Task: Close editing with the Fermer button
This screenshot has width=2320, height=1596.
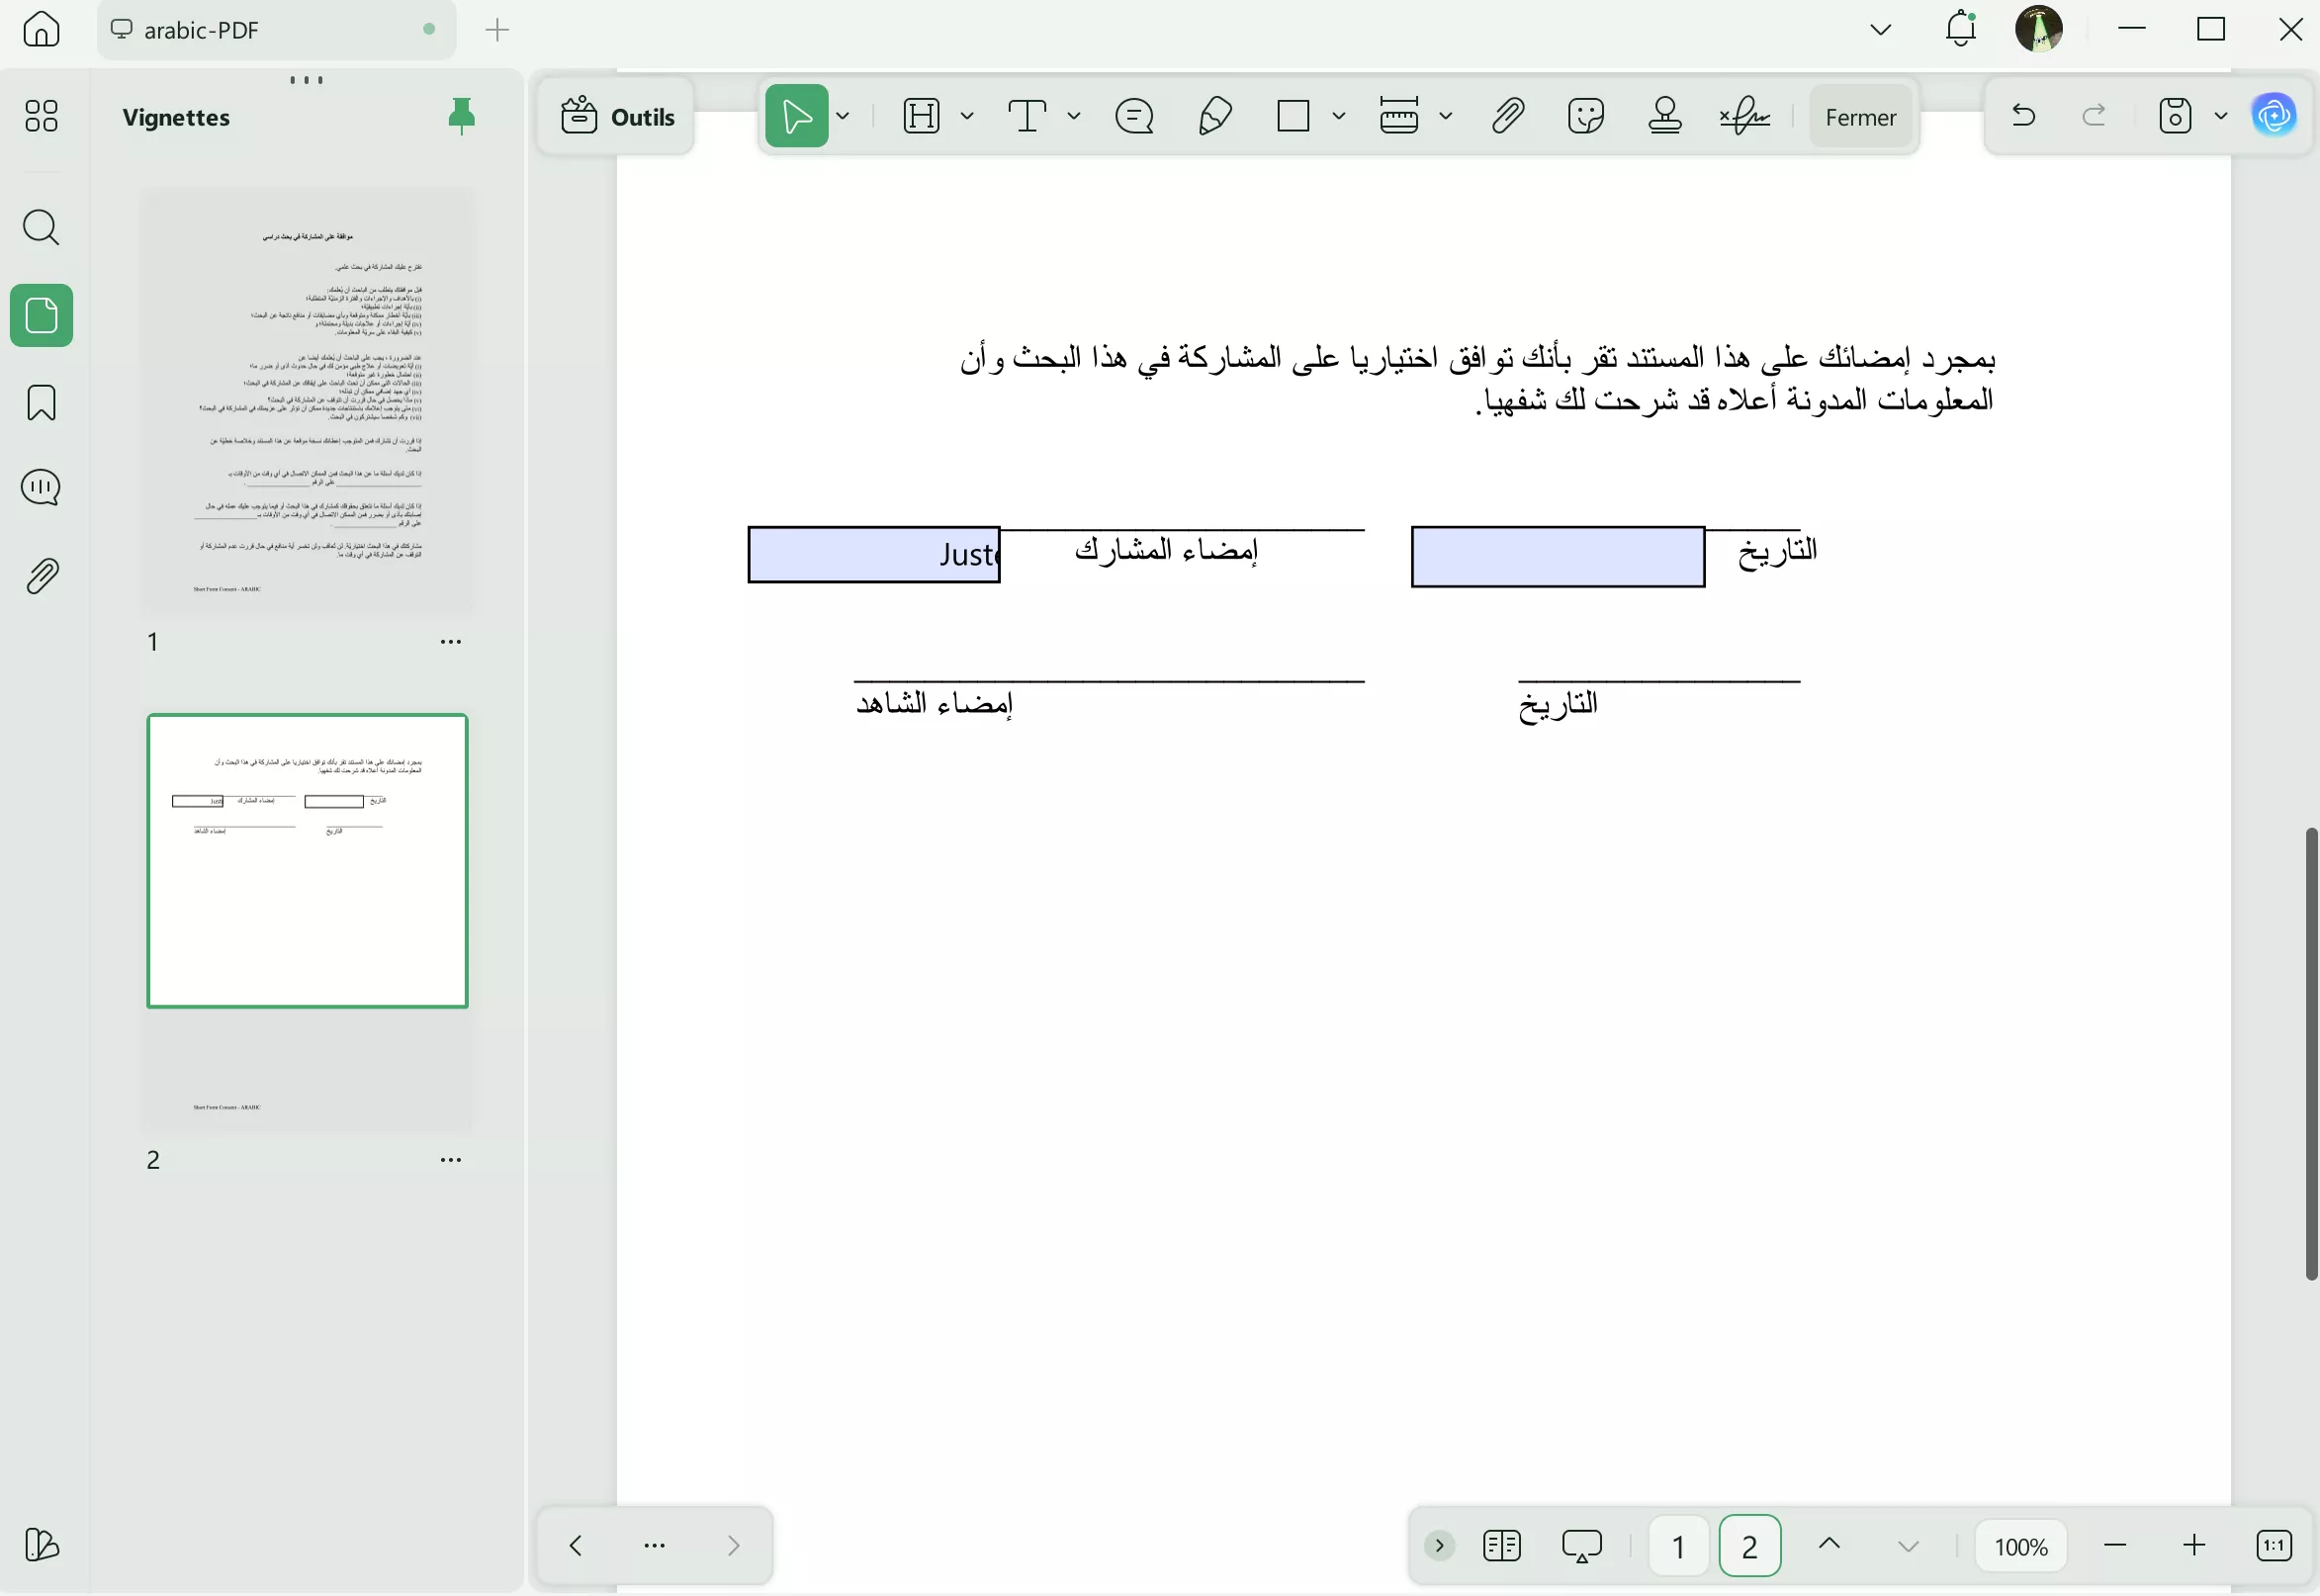Action: point(1860,115)
